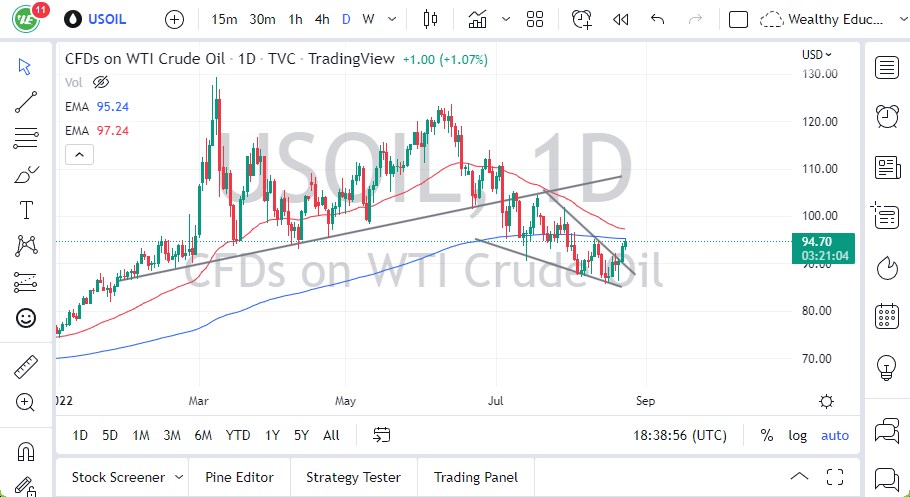Collapse the indicator legend chevron
The image size is (910, 497).
[79, 154]
